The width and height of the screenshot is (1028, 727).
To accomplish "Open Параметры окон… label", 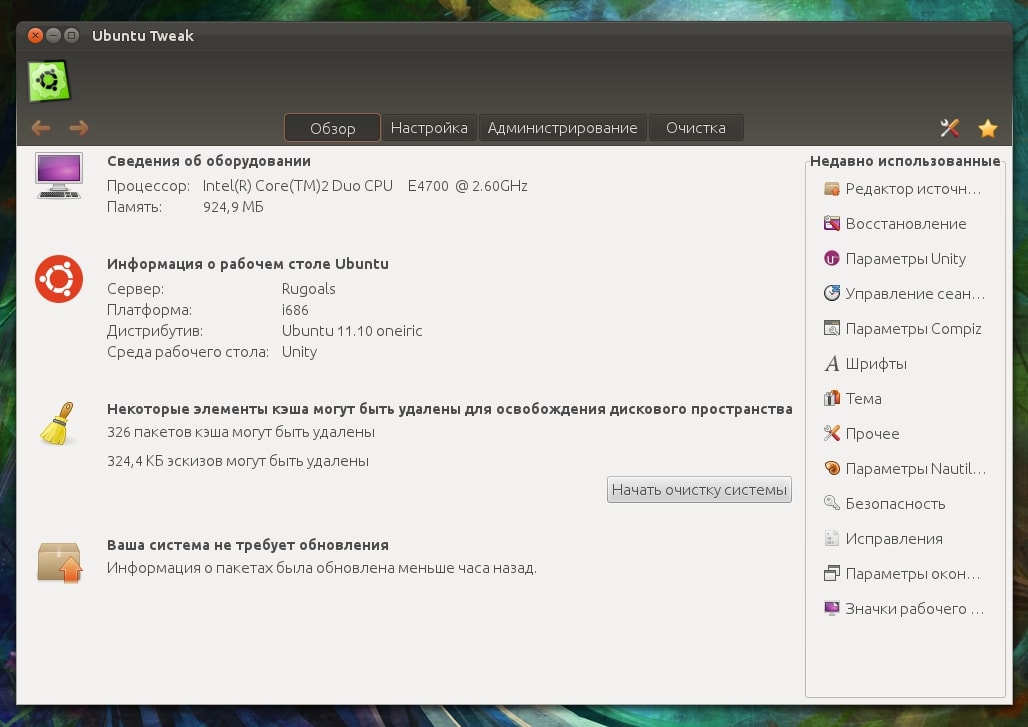I will 912,574.
